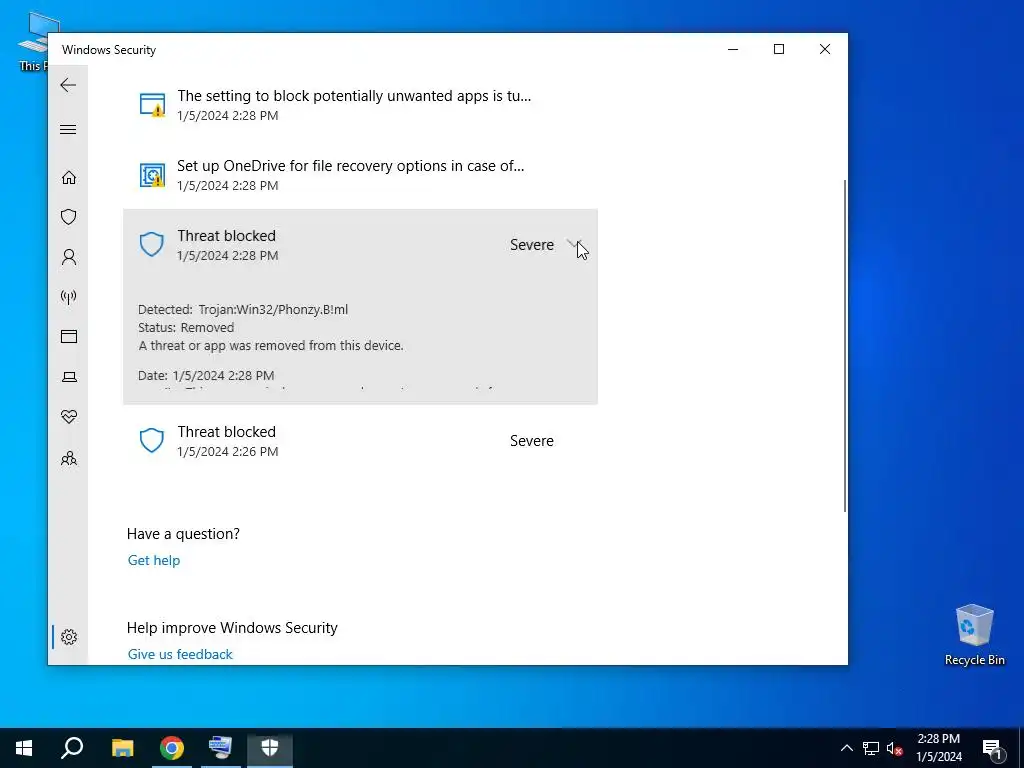The height and width of the screenshot is (768, 1024).
Task: Open Family options icon
Action: point(69,458)
